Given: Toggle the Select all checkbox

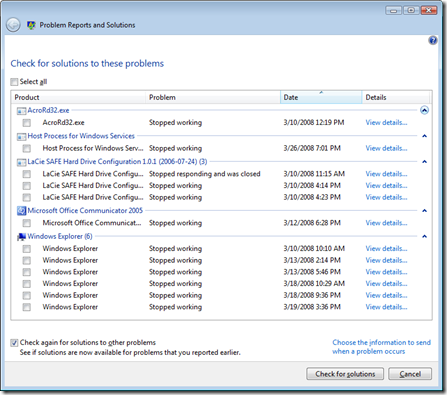Looking at the screenshot, I should click(x=14, y=82).
